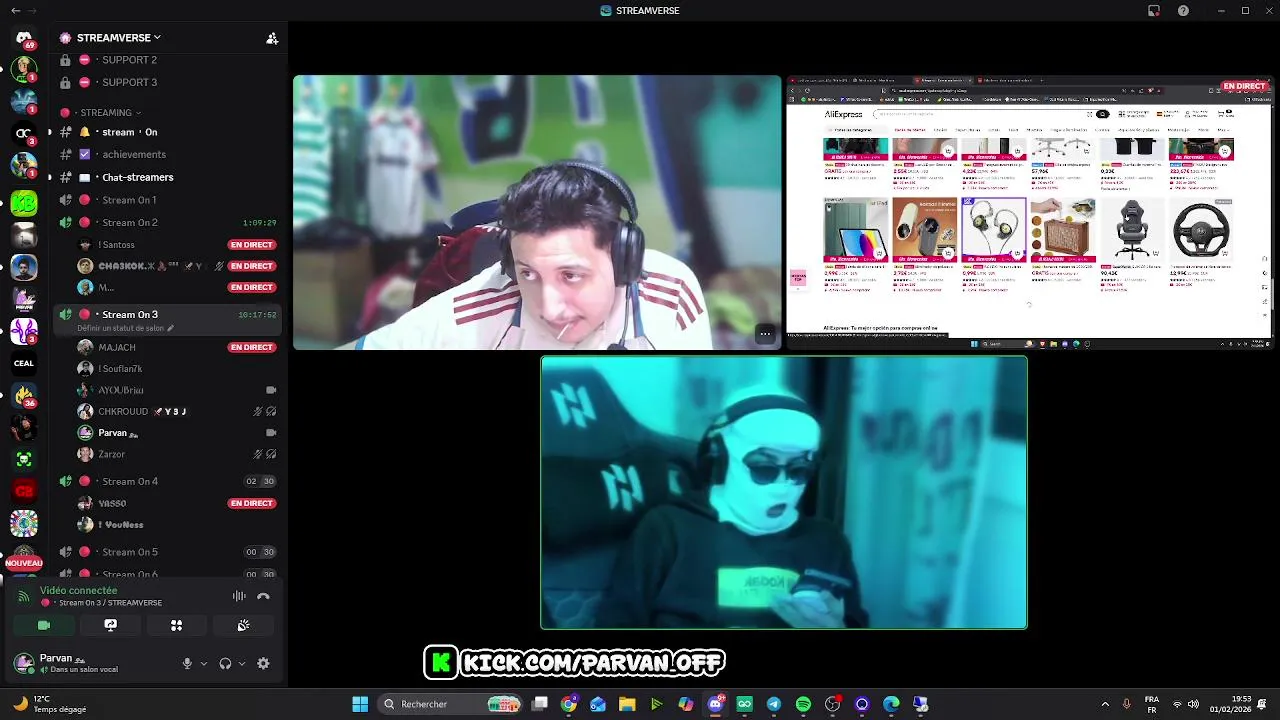Open the green KB server icon

click(x=24, y=203)
